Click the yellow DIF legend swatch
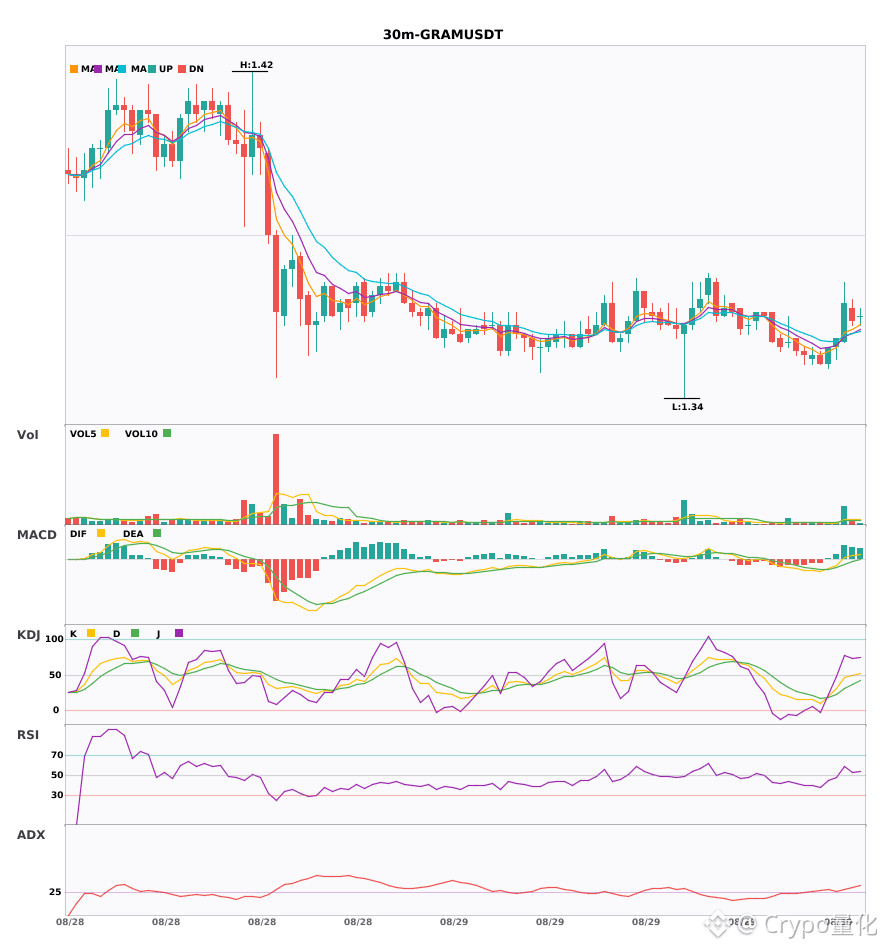 (101, 533)
